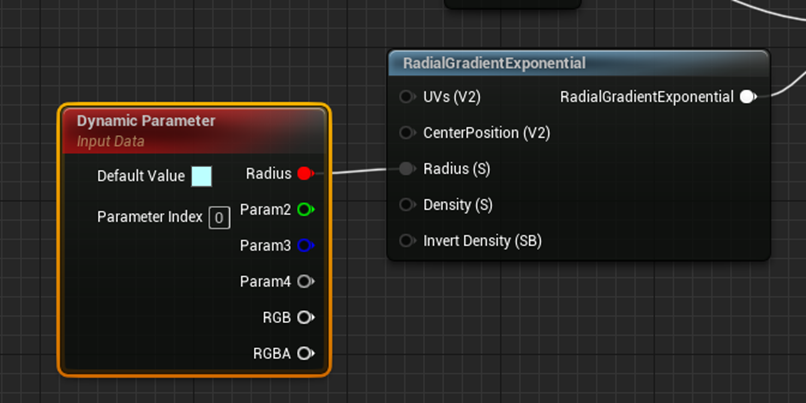Click the Density (S) label
This screenshot has height=403, width=806.
click(458, 205)
